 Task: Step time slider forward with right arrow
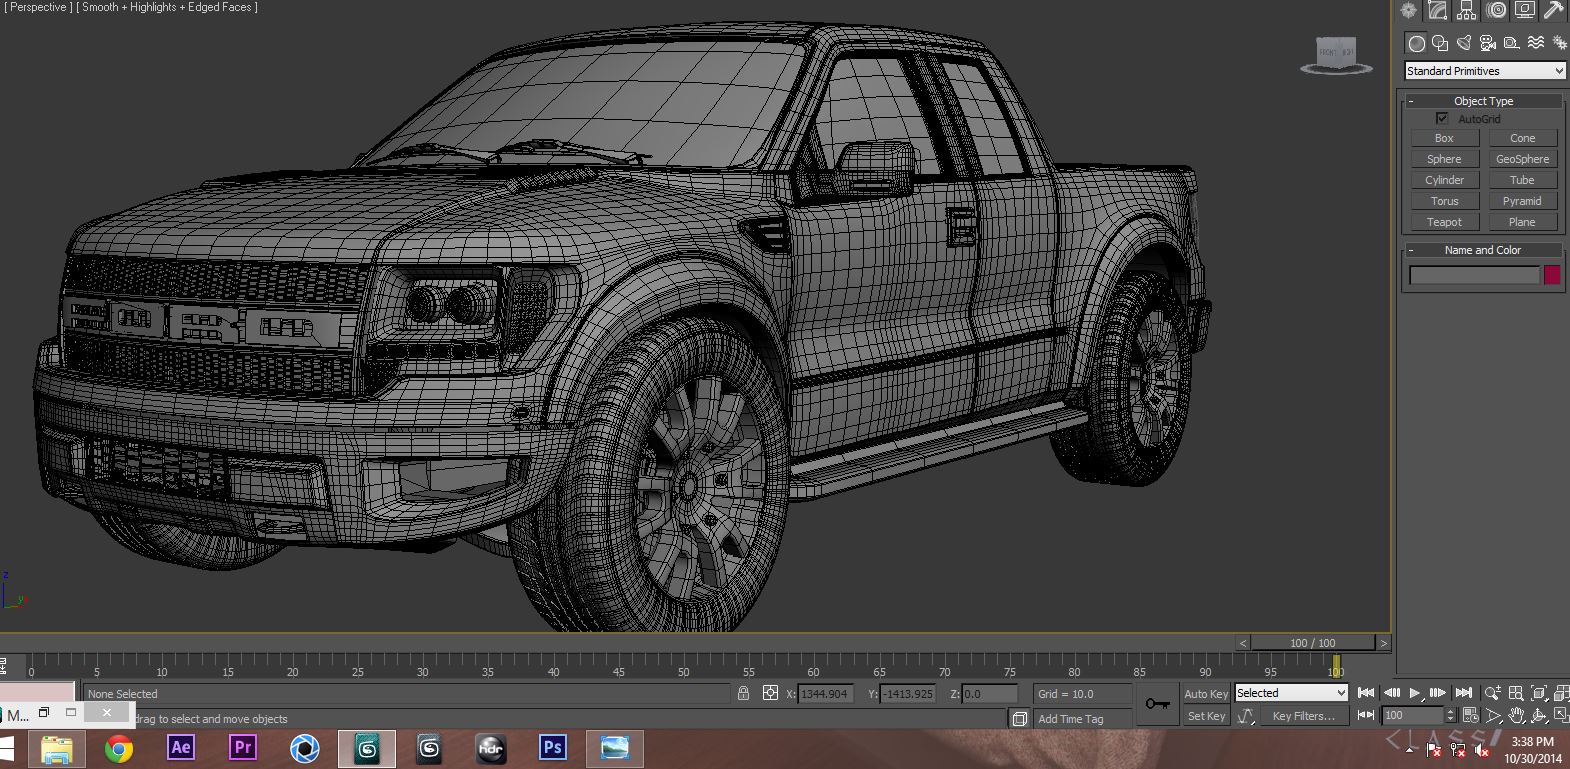coord(1384,643)
